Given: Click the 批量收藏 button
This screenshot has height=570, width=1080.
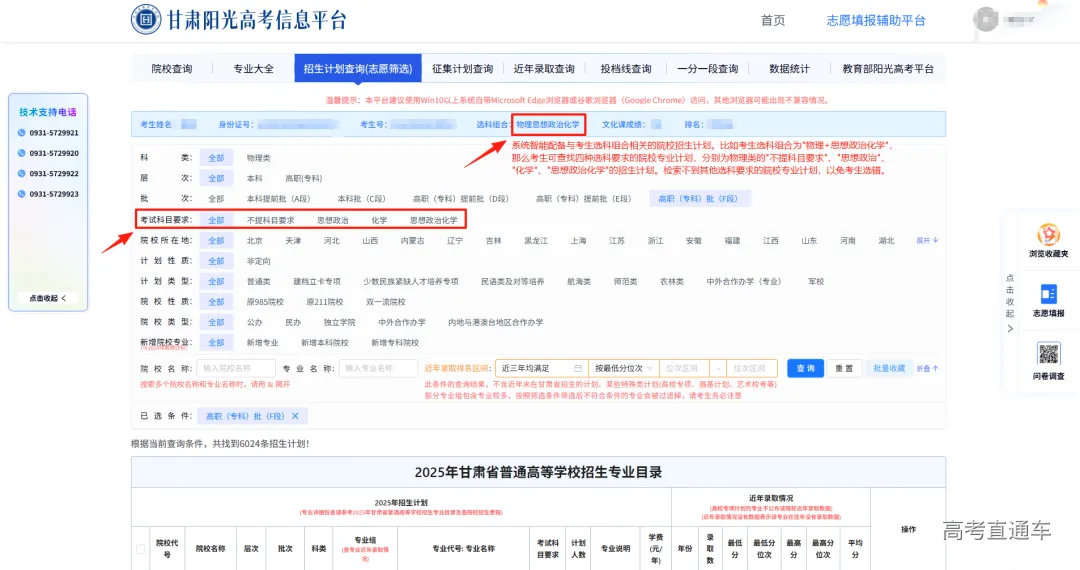Looking at the screenshot, I should coord(889,368).
